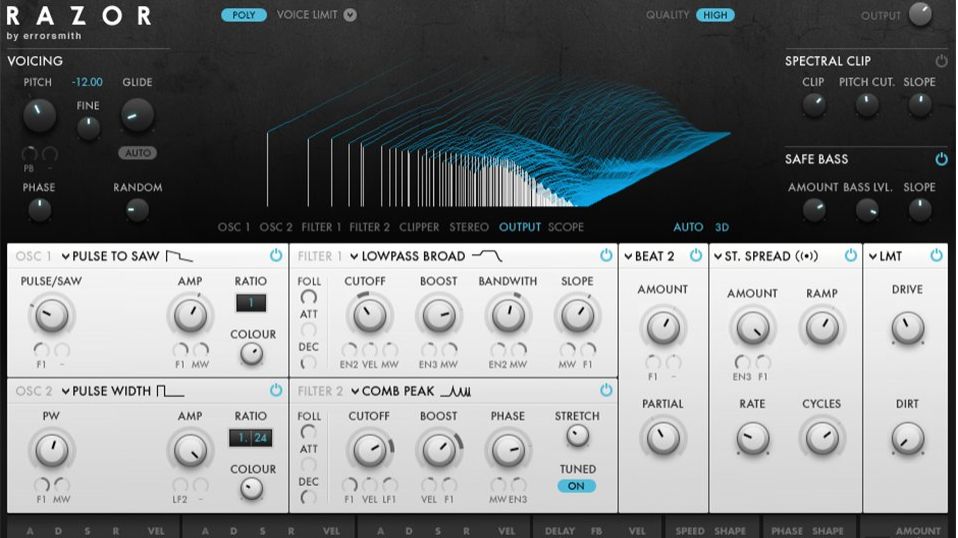The width and height of the screenshot is (958, 538).
Task: Click the OSC 1 Colour knob
Action: [x=251, y=354]
